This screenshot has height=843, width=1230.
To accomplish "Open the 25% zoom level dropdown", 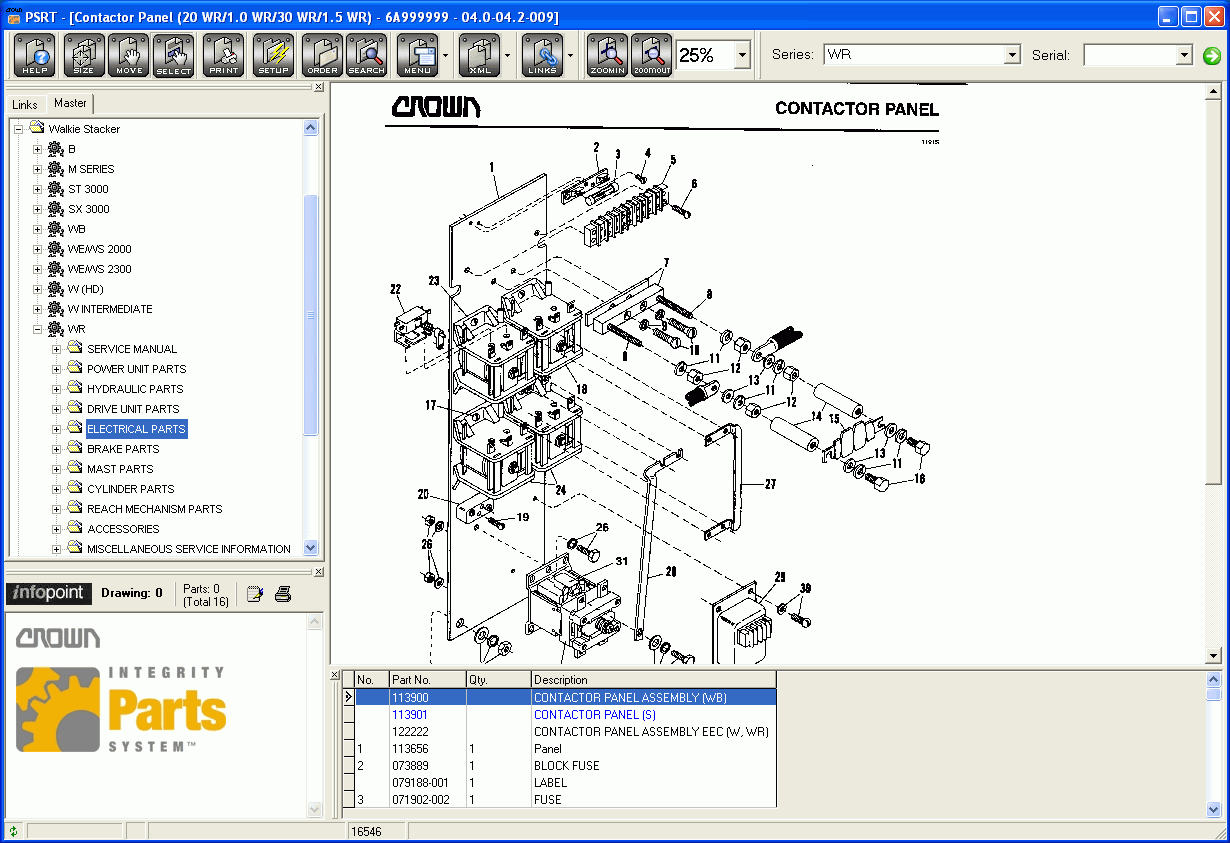I will (741, 55).
